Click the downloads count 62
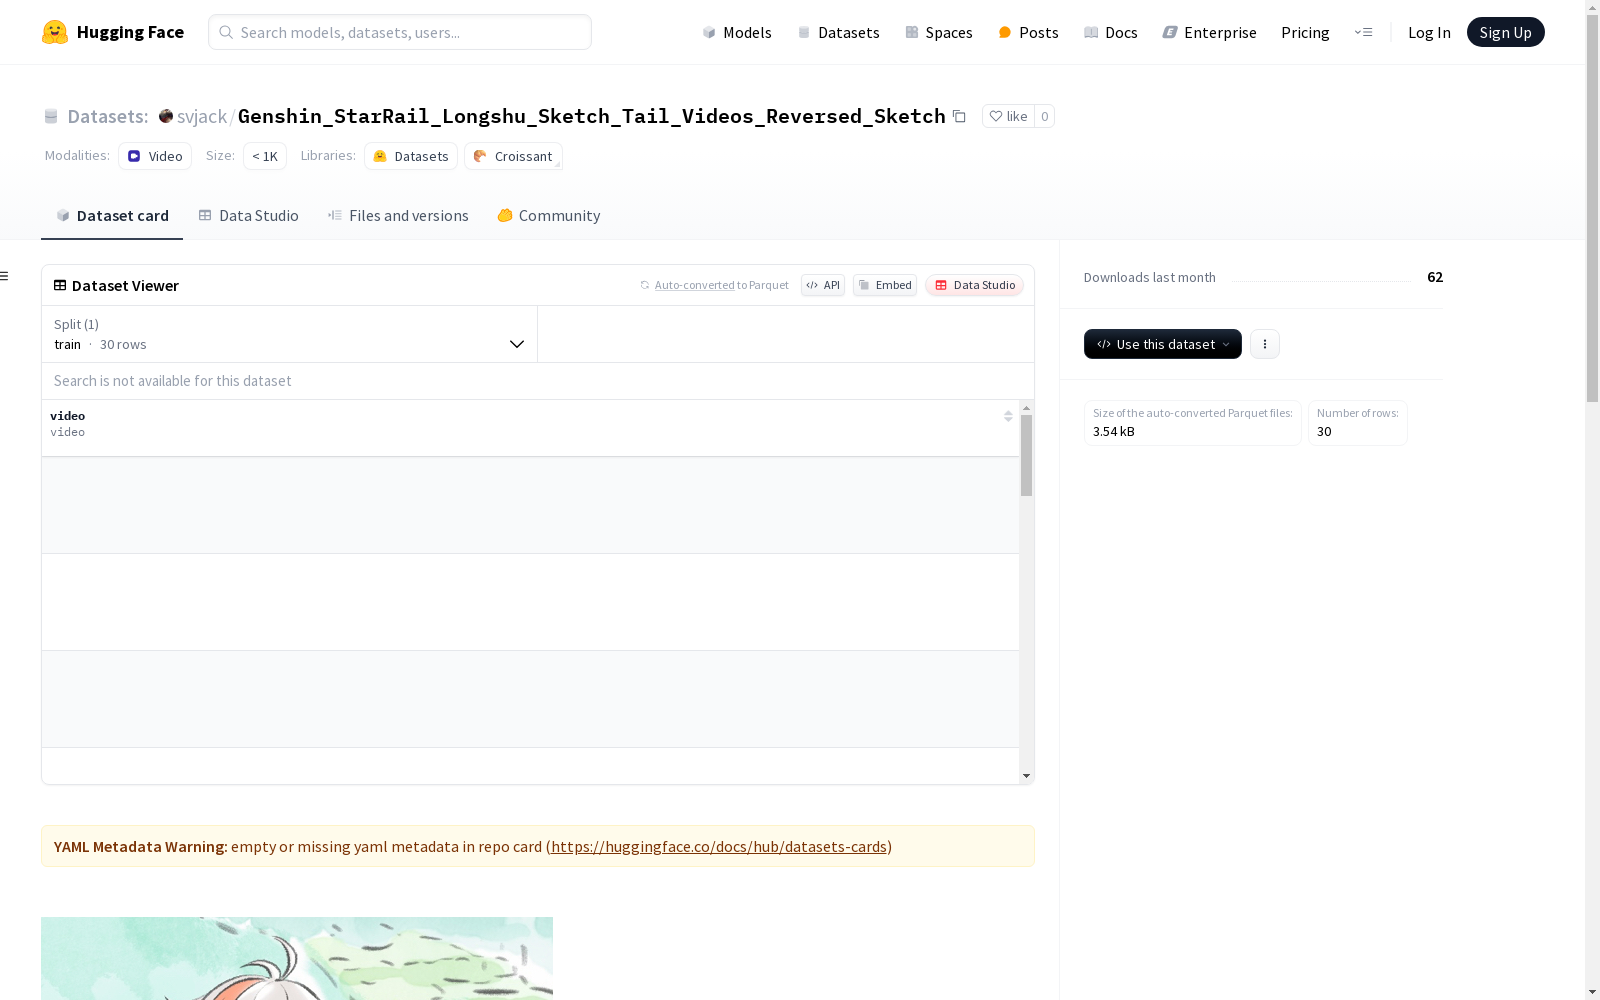1600x1000 pixels. 1435,277
